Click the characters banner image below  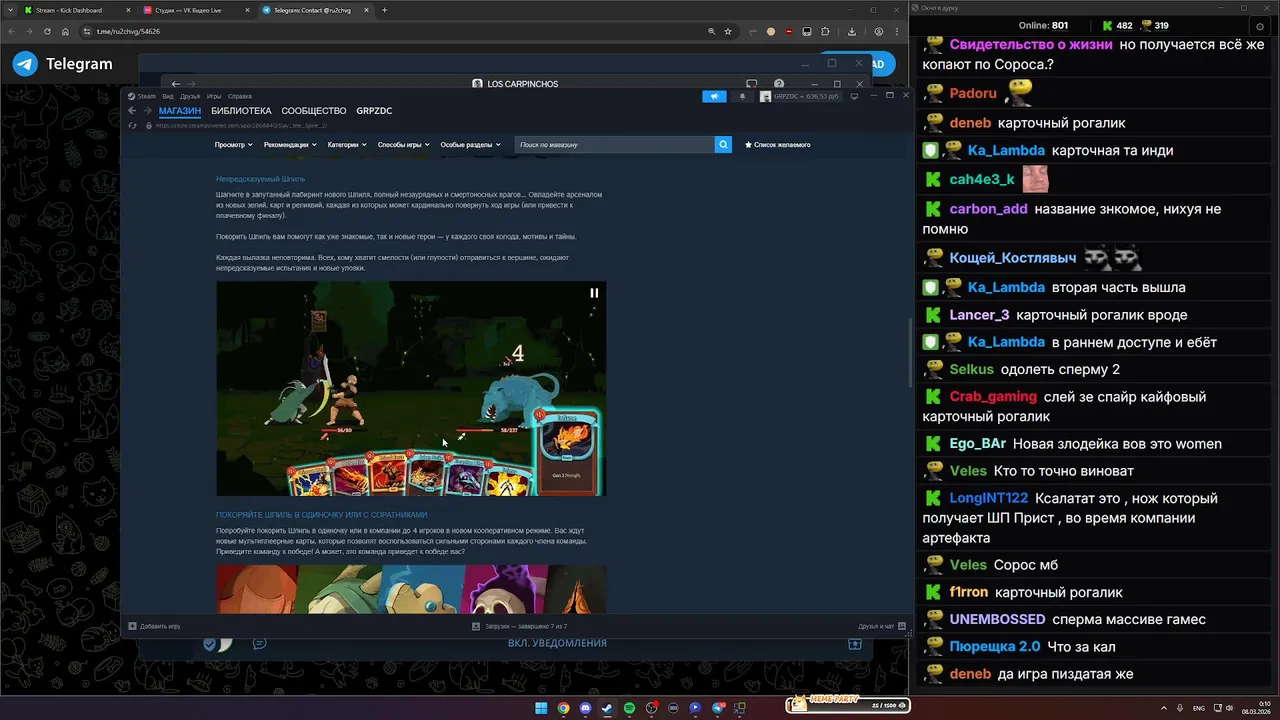(x=411, y=589)
